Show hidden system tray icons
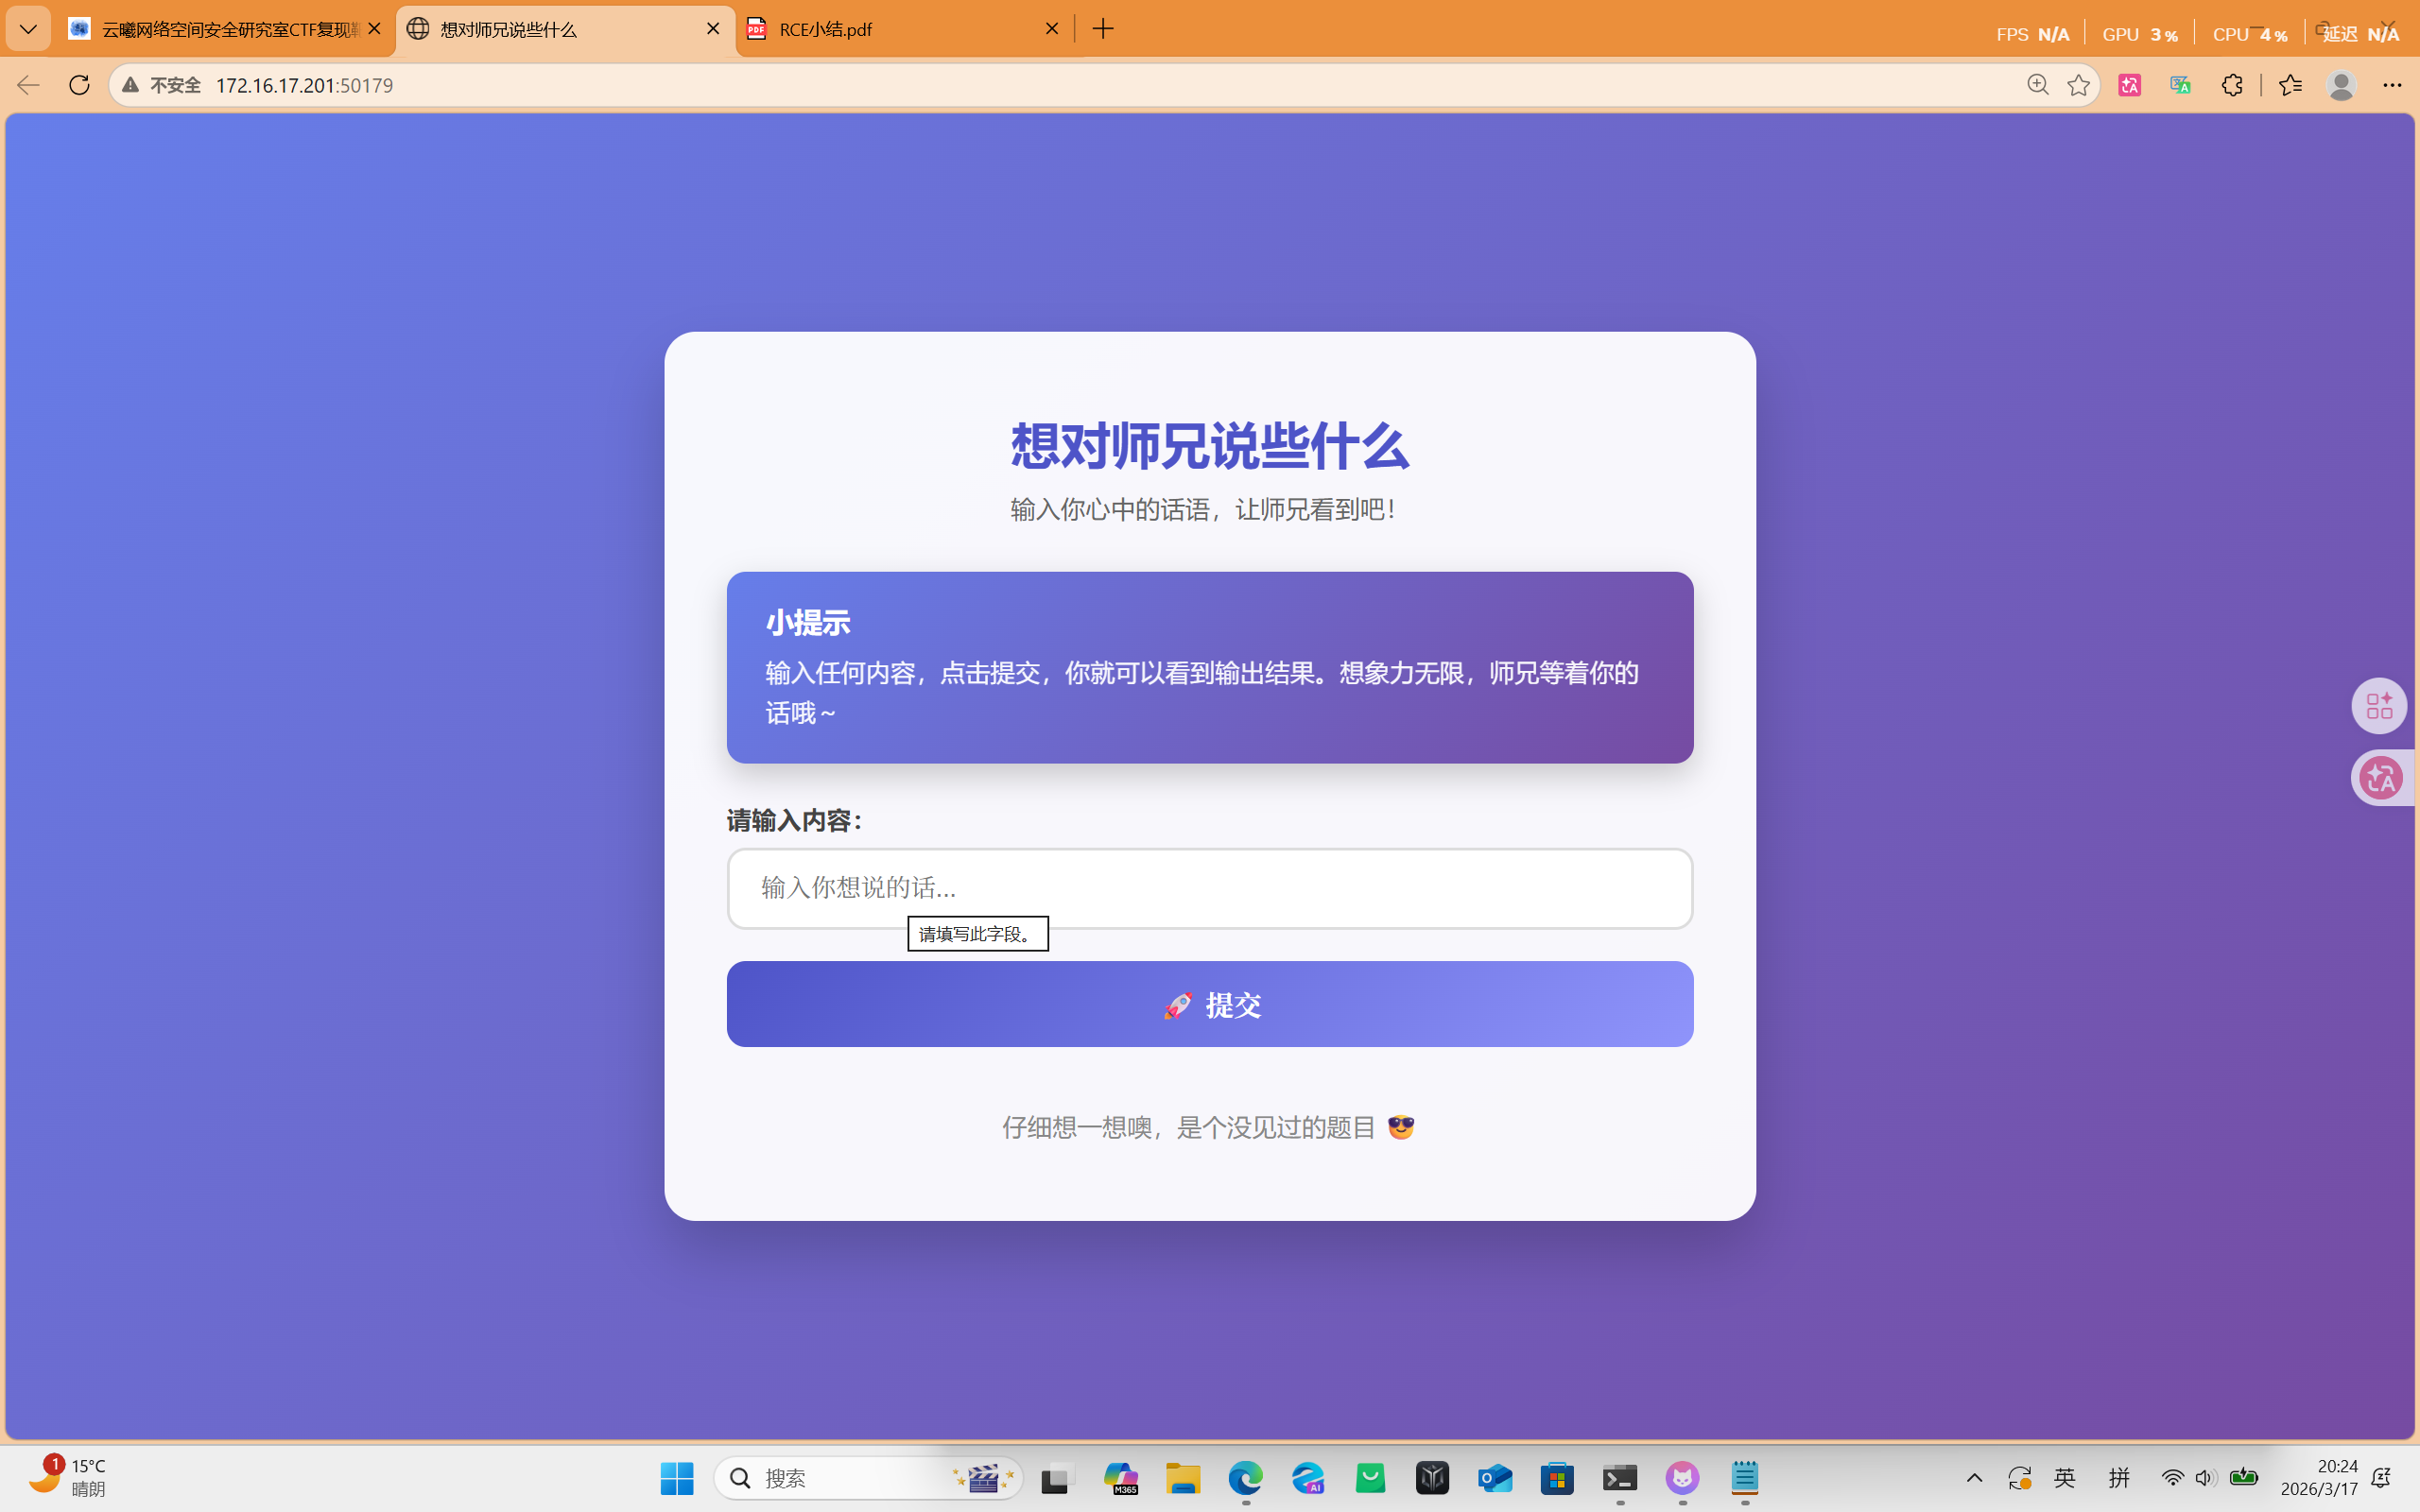This screenshot has width=2420, height=1512. point(1974,1478)
